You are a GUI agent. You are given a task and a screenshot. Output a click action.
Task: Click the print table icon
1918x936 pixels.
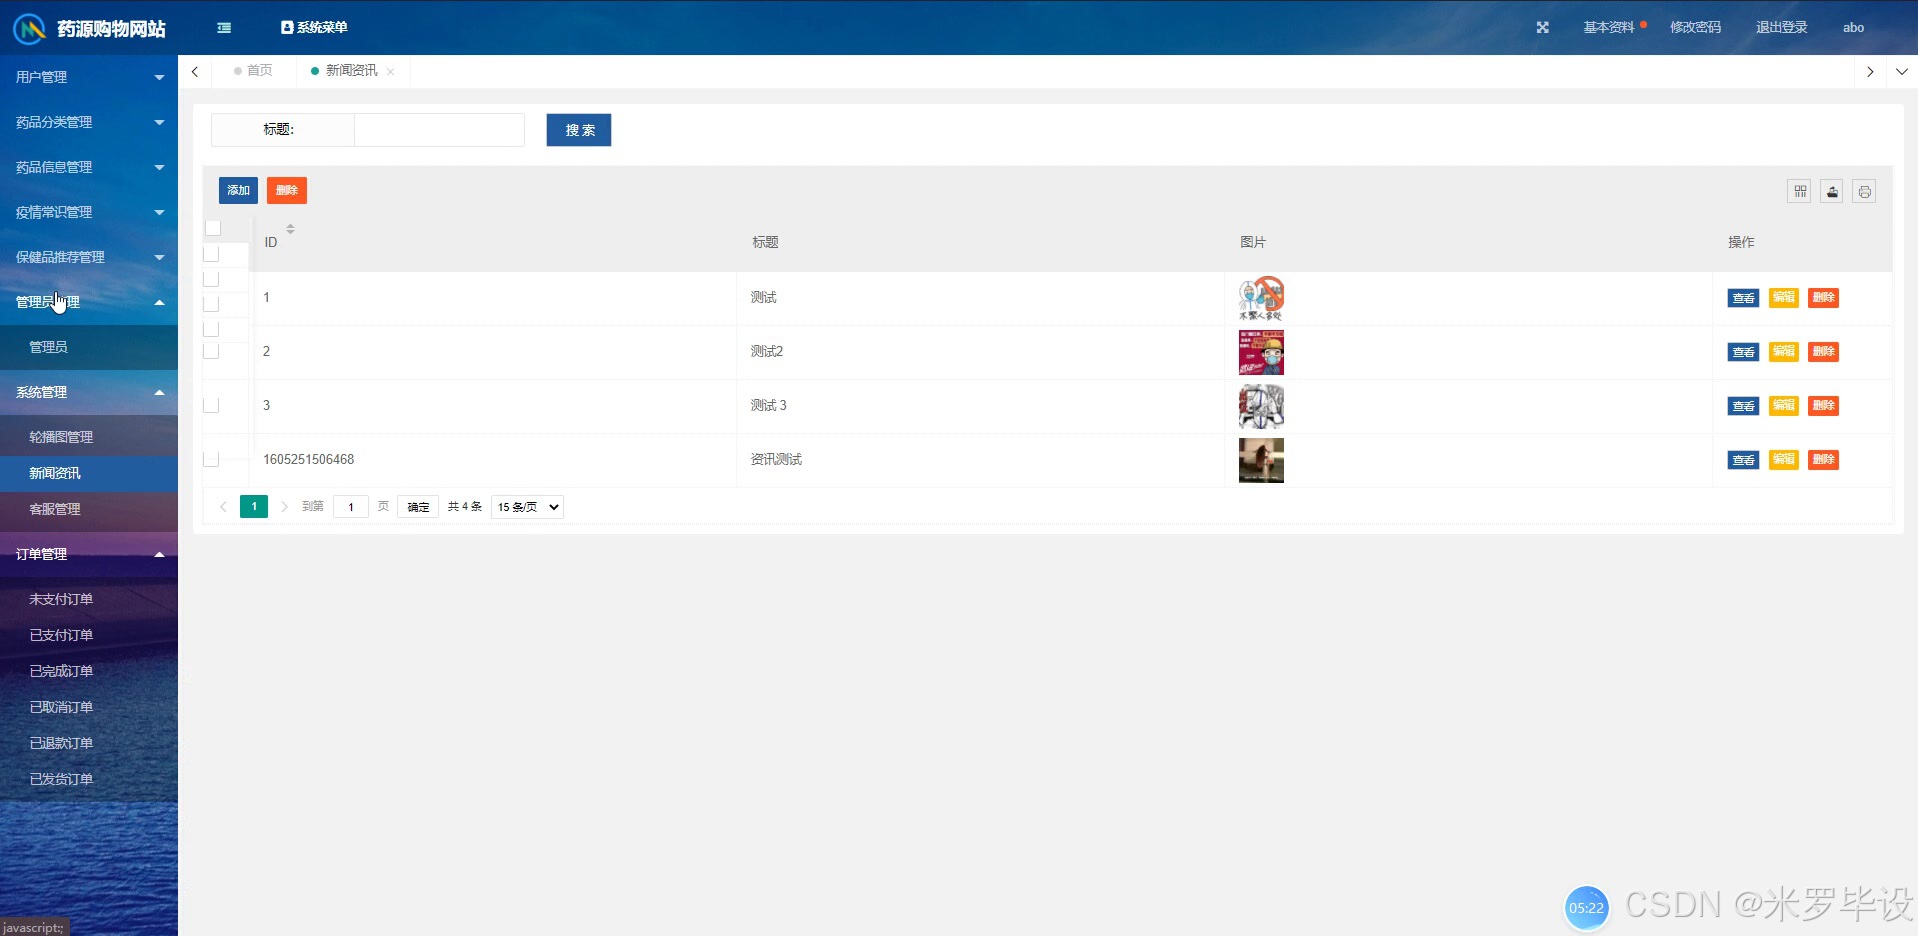1864,191
